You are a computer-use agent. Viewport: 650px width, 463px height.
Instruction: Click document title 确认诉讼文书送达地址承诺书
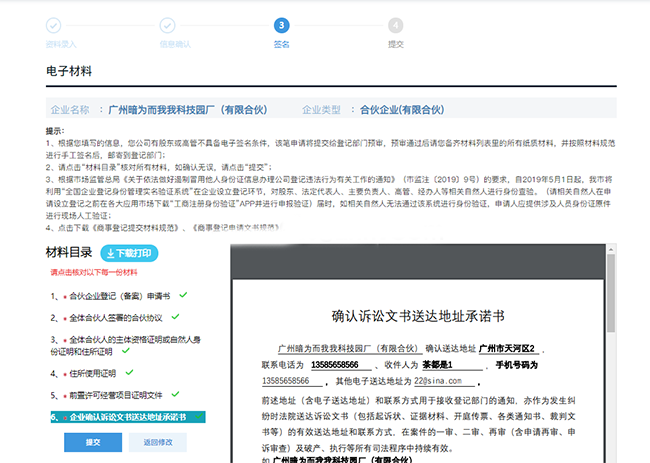coord(418,316)
